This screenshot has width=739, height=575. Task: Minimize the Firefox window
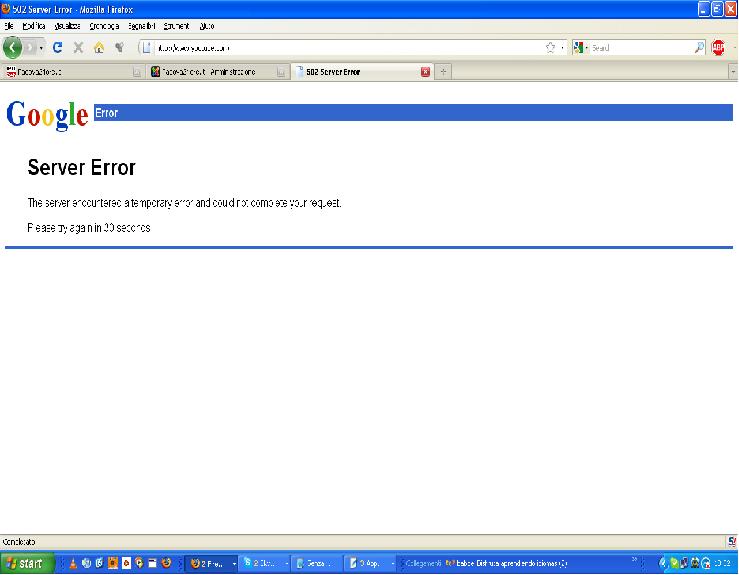coord(703,9)
